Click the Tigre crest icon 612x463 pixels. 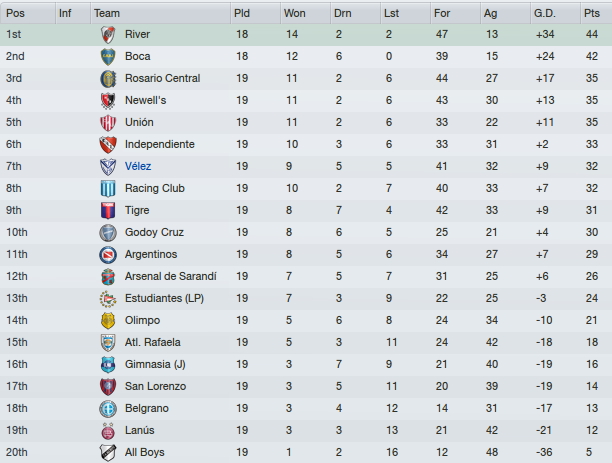coord(108,210)
